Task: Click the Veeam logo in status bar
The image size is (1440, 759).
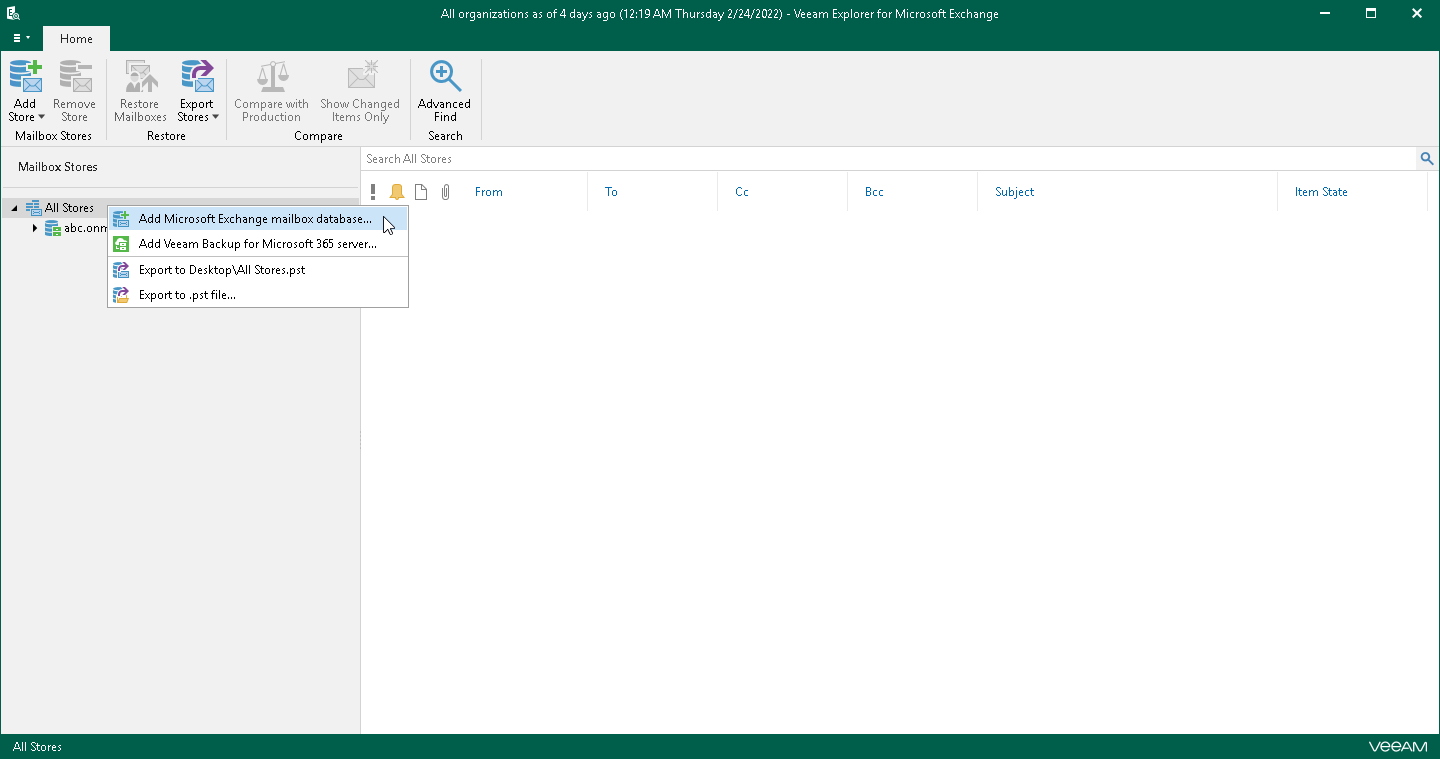Action: [x=1396, y=747]
